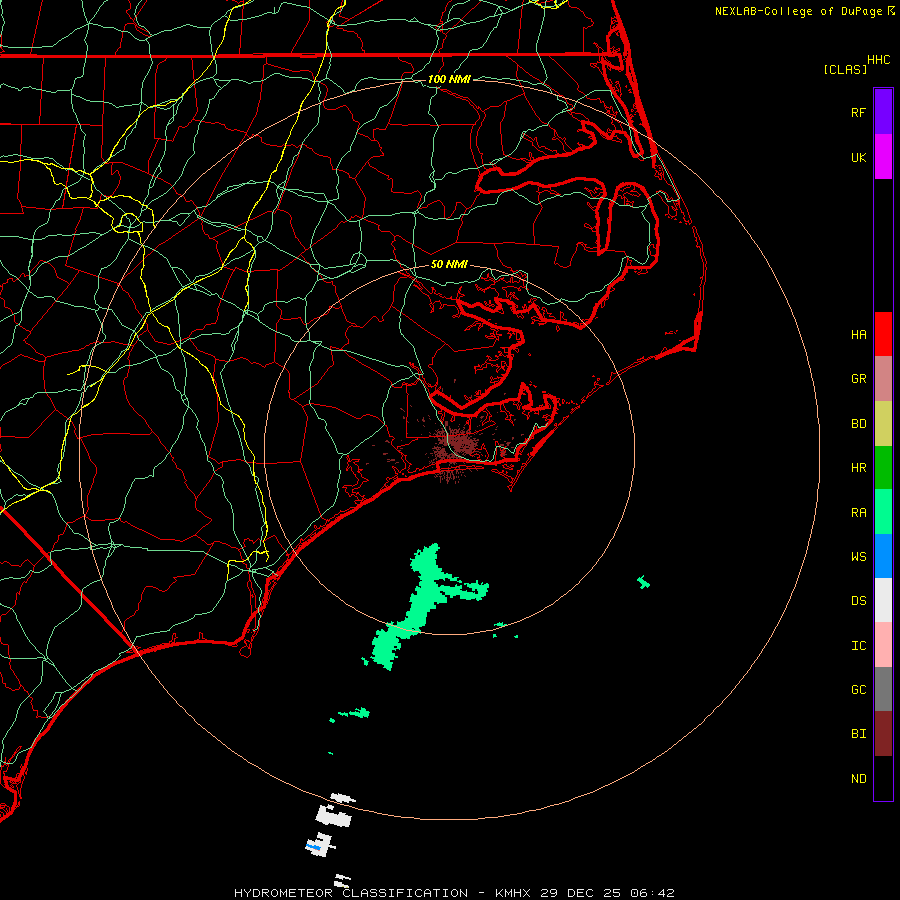
Task: Click the GC legend label
Action: tap(858, 690)
